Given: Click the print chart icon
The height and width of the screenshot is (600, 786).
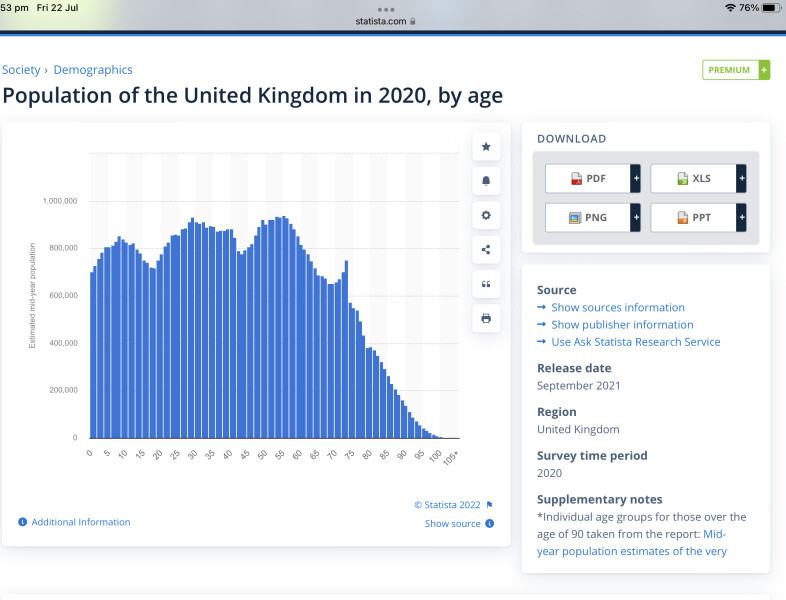Looking at the screenshot, I should 486,318.
